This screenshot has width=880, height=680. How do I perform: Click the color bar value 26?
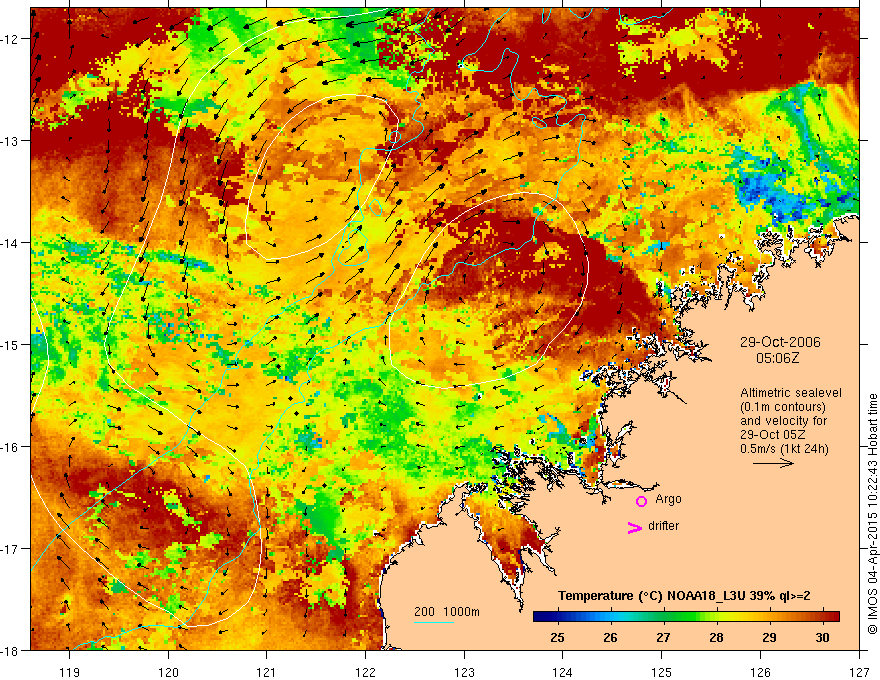610,637
